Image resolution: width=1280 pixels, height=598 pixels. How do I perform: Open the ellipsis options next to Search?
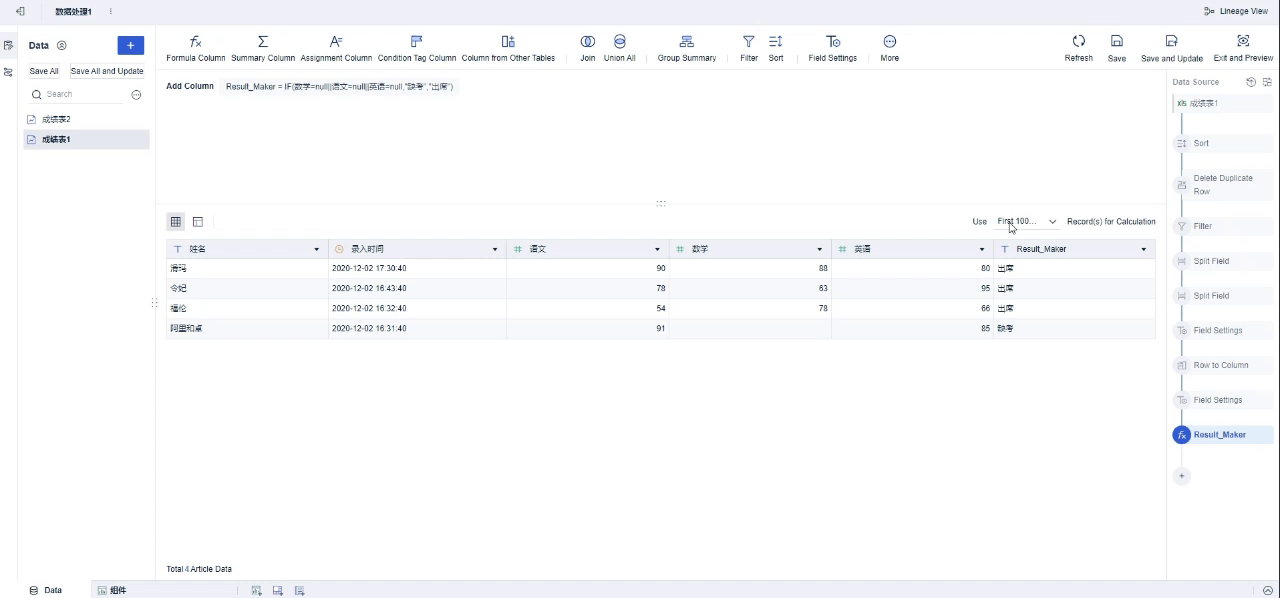[137, 94]
